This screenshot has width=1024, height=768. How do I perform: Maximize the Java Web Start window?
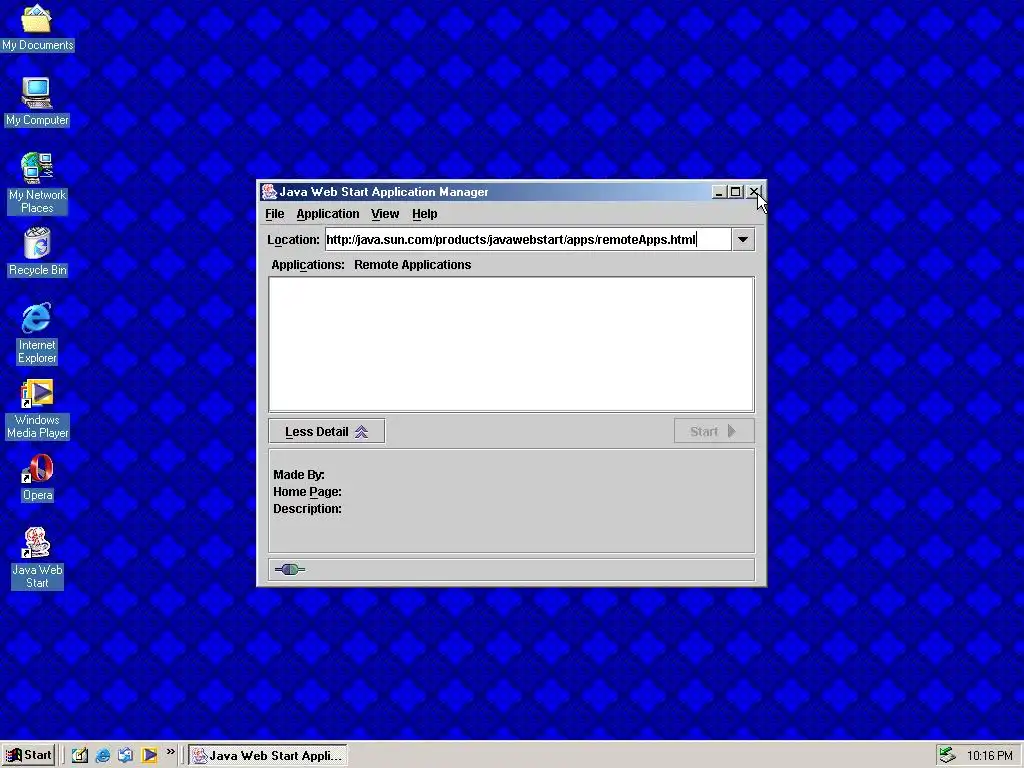[x=735, y=192]
